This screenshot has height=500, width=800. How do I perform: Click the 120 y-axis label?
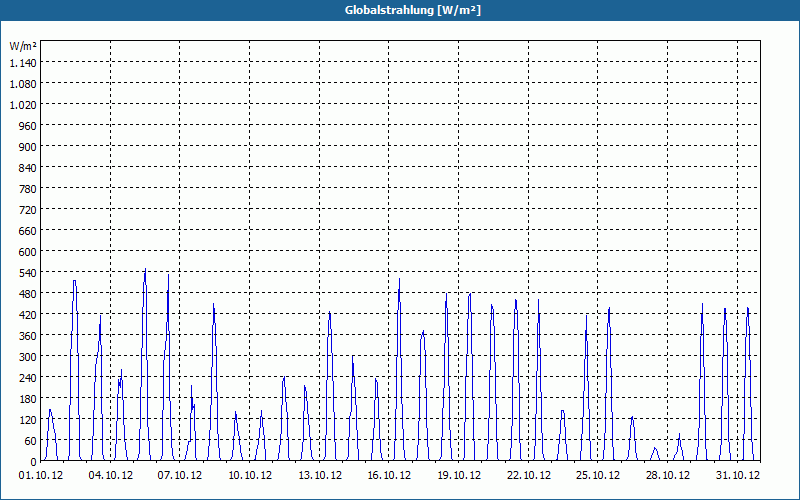tap(28, 420)
